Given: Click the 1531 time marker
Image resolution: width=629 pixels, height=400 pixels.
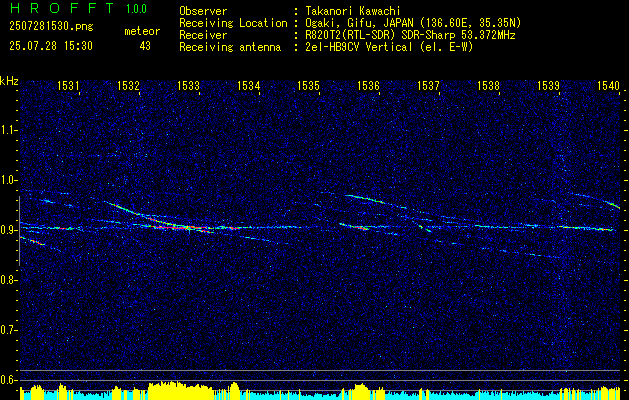Looking at the screenshot, I should click(68, 85).
